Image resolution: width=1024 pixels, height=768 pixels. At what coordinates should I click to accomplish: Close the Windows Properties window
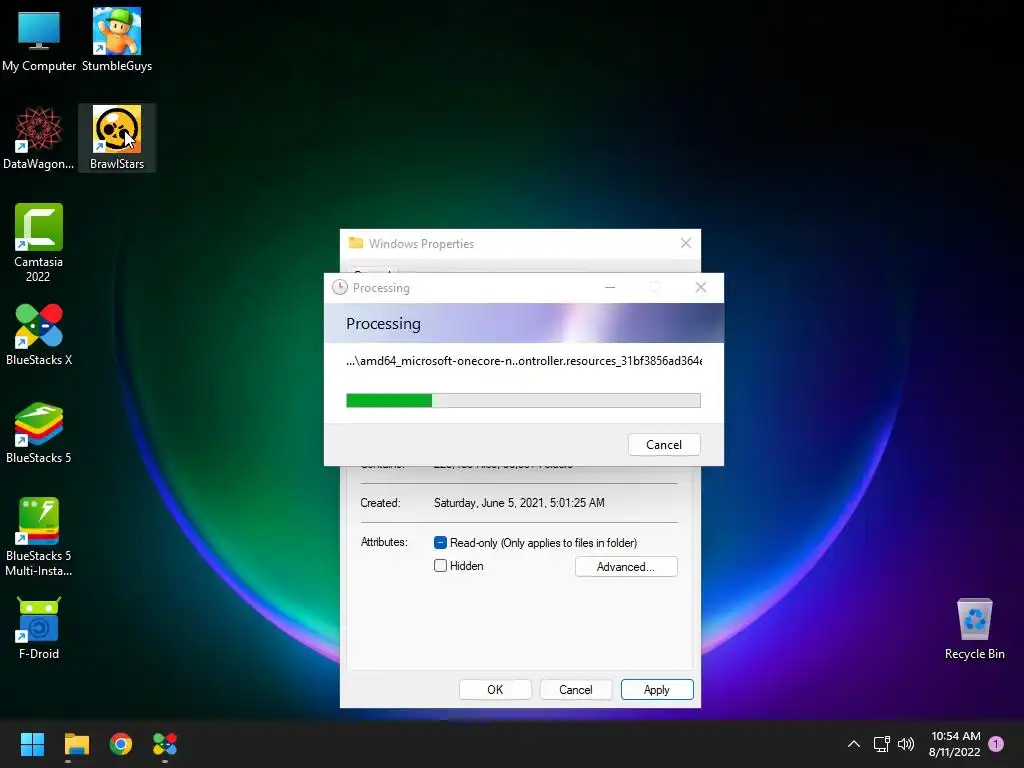tap(686, 244)
